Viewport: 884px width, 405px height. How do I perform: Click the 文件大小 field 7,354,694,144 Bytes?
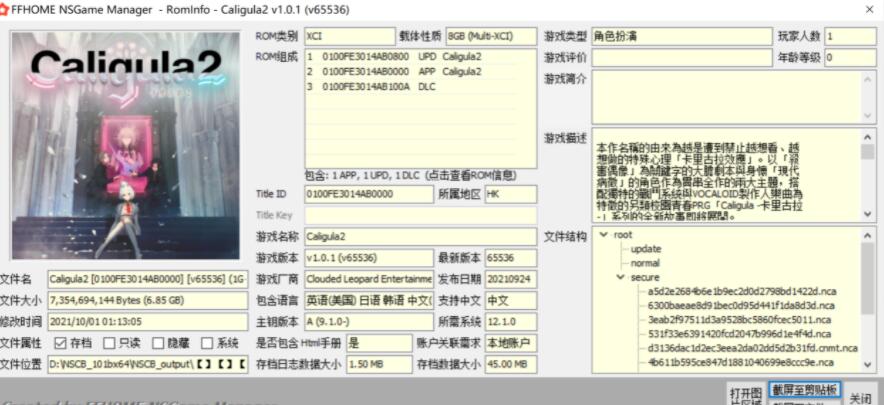point(148,300)
